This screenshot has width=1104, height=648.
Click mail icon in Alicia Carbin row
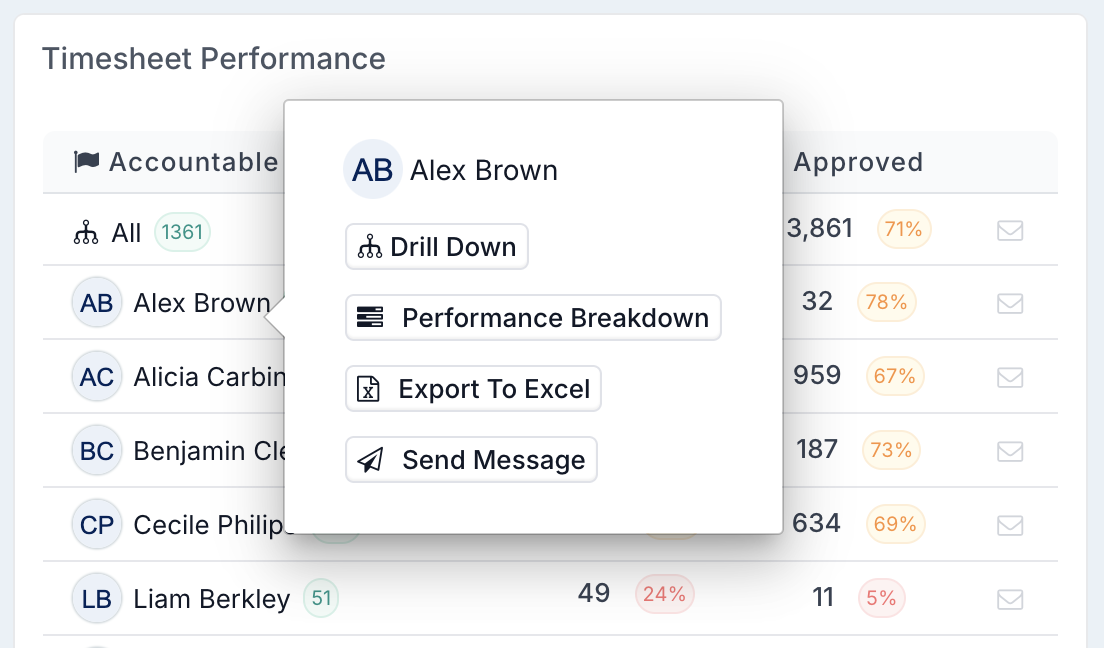tap(1010, 378)
